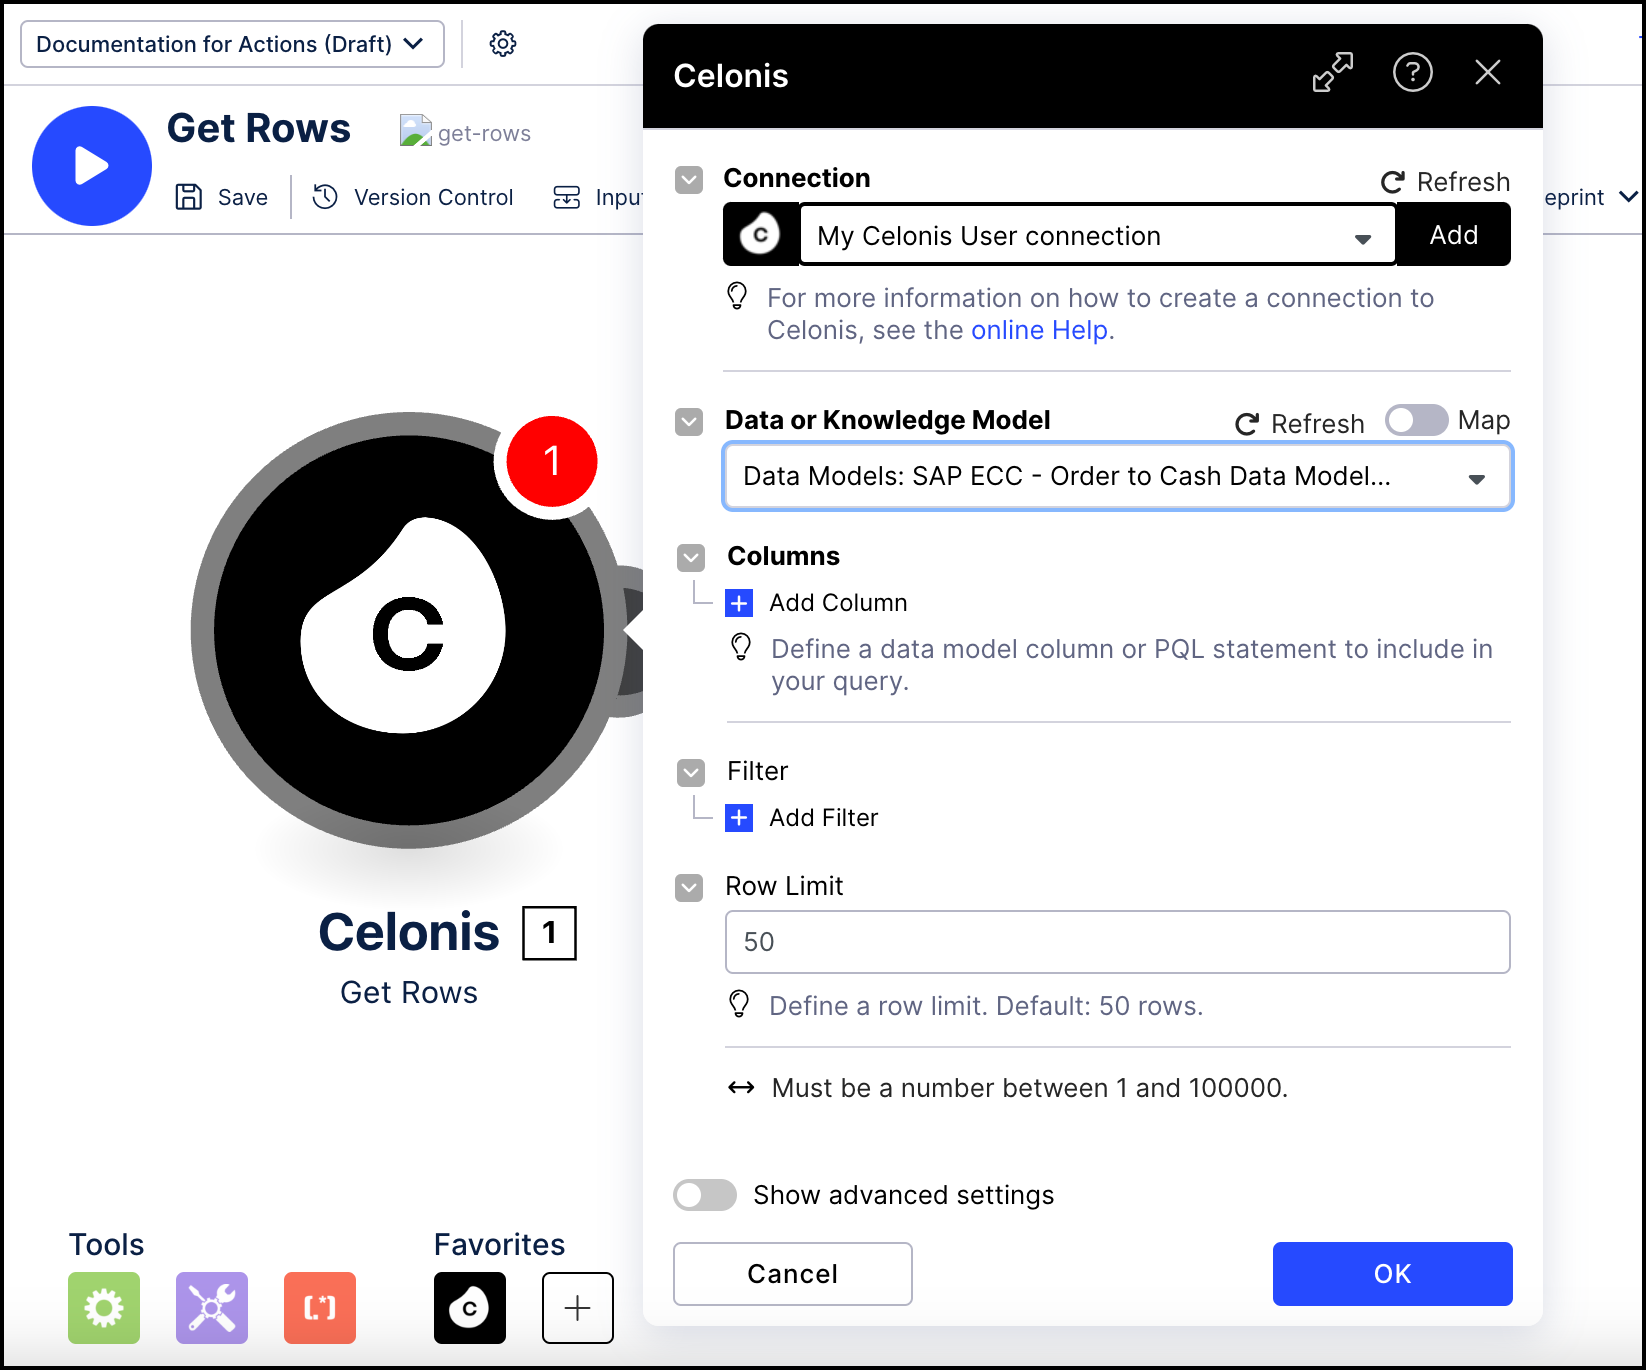
Task: Open the My Celonis User connection dropdown
Action: click(1097, 235)
